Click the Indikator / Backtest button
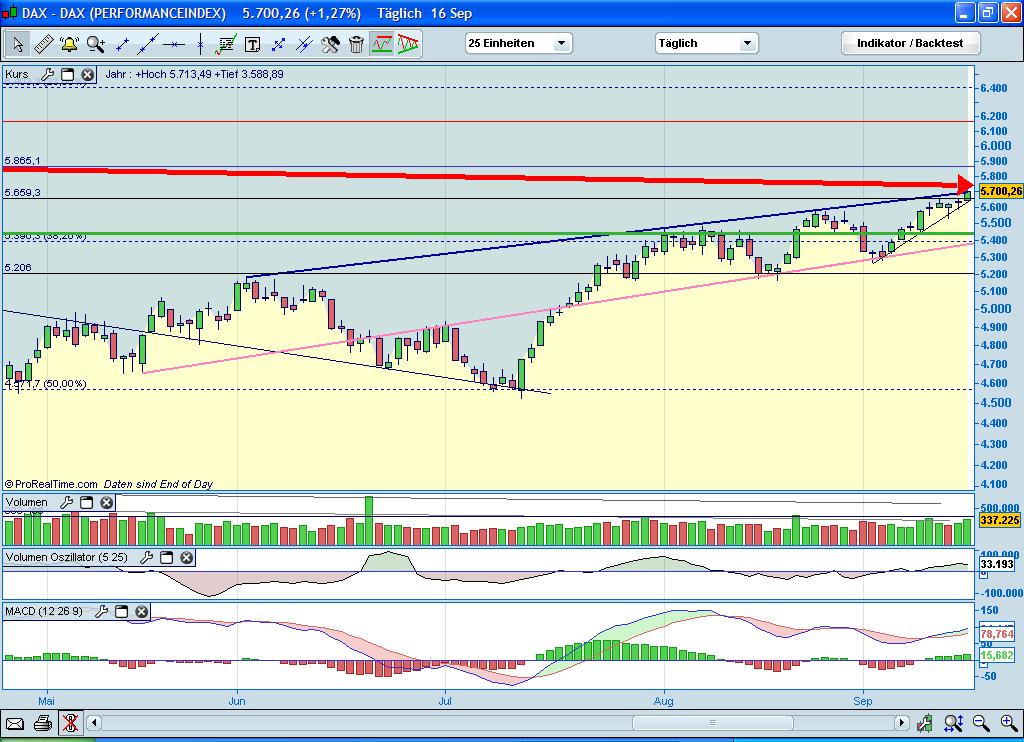 pos(910,43)
